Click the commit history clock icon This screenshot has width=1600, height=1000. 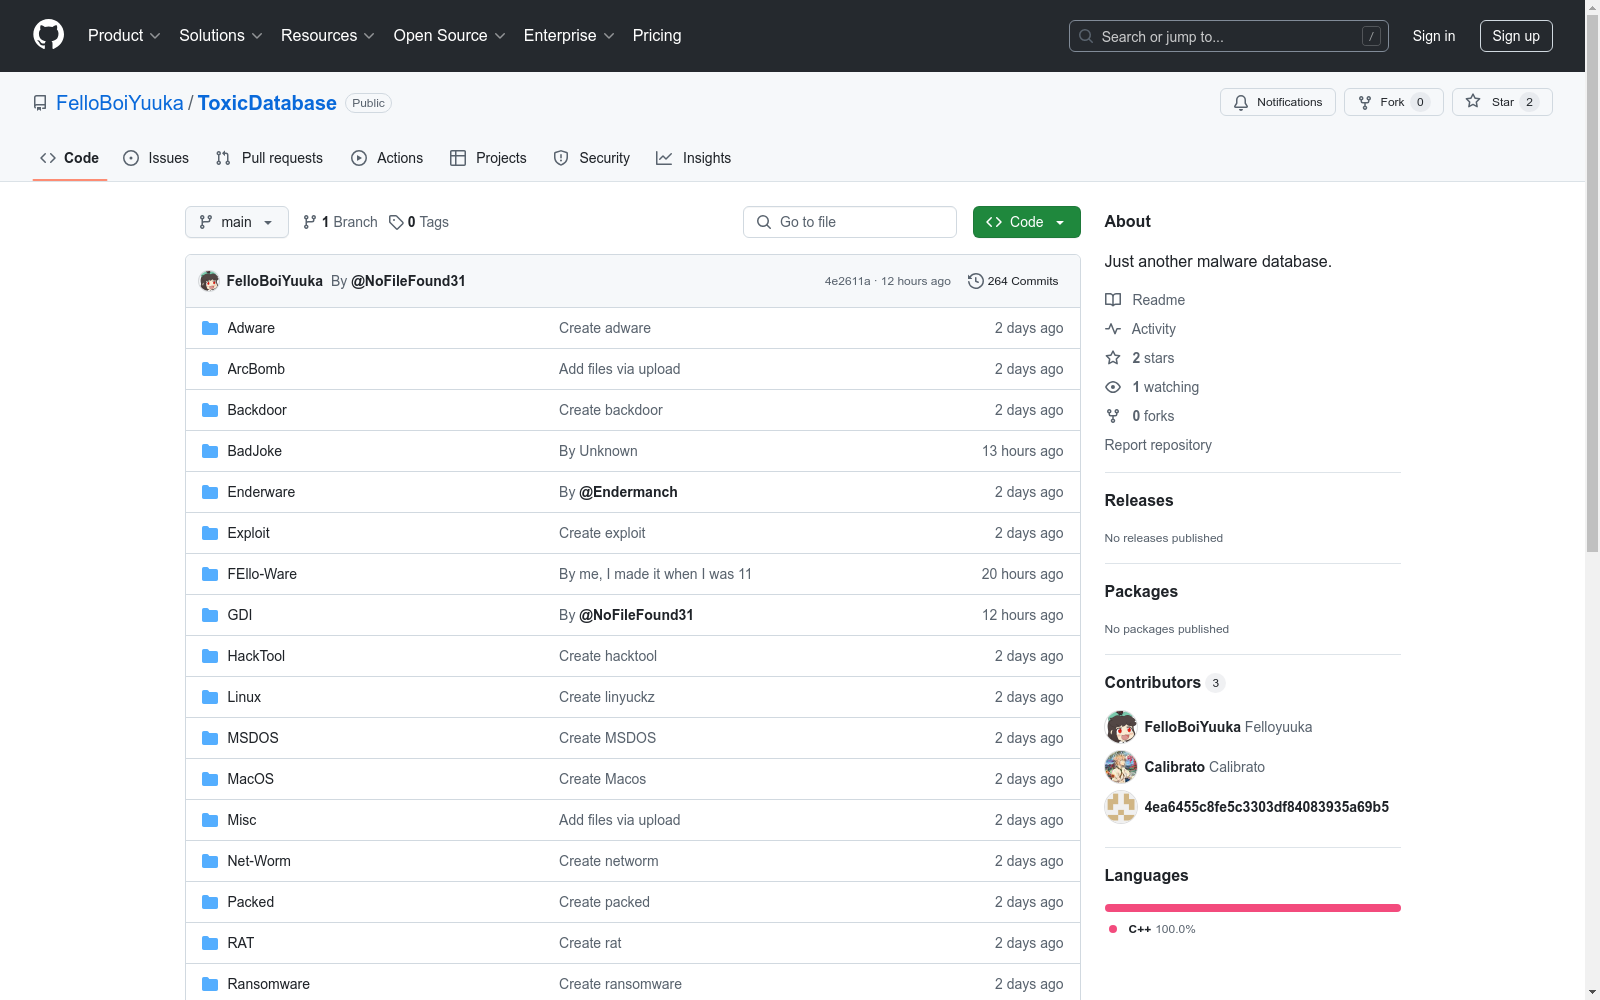coord(976,281)
